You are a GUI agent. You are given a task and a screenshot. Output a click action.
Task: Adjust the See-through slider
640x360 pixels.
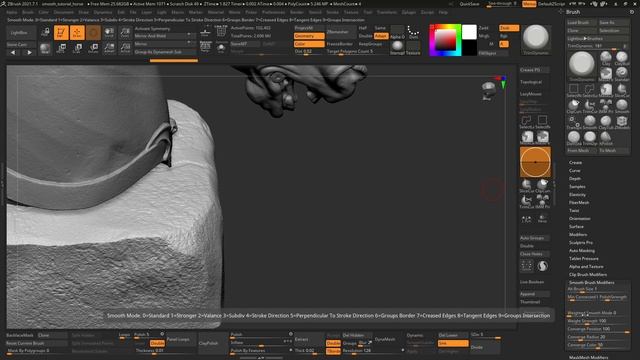click(502, 4)
